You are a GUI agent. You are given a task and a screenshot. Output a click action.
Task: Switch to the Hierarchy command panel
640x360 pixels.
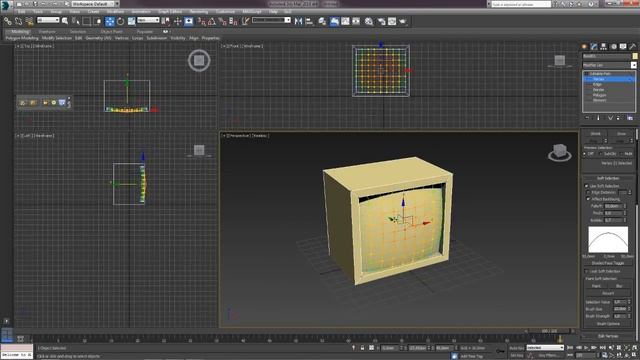(604, 47)
